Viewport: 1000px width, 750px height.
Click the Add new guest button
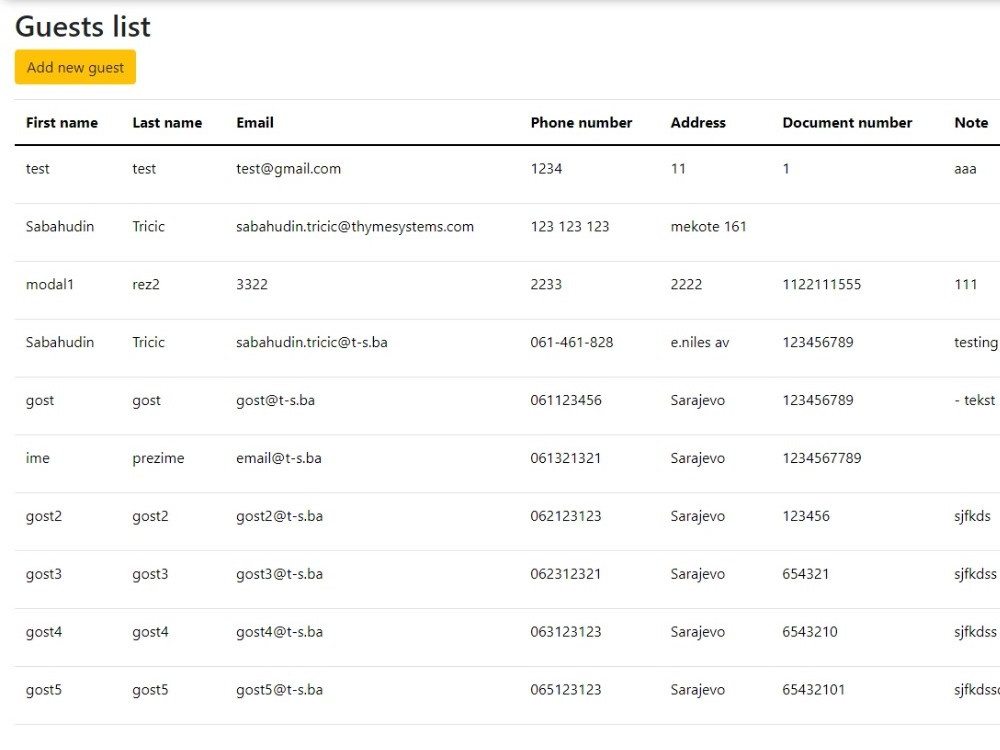click(75, 67)
